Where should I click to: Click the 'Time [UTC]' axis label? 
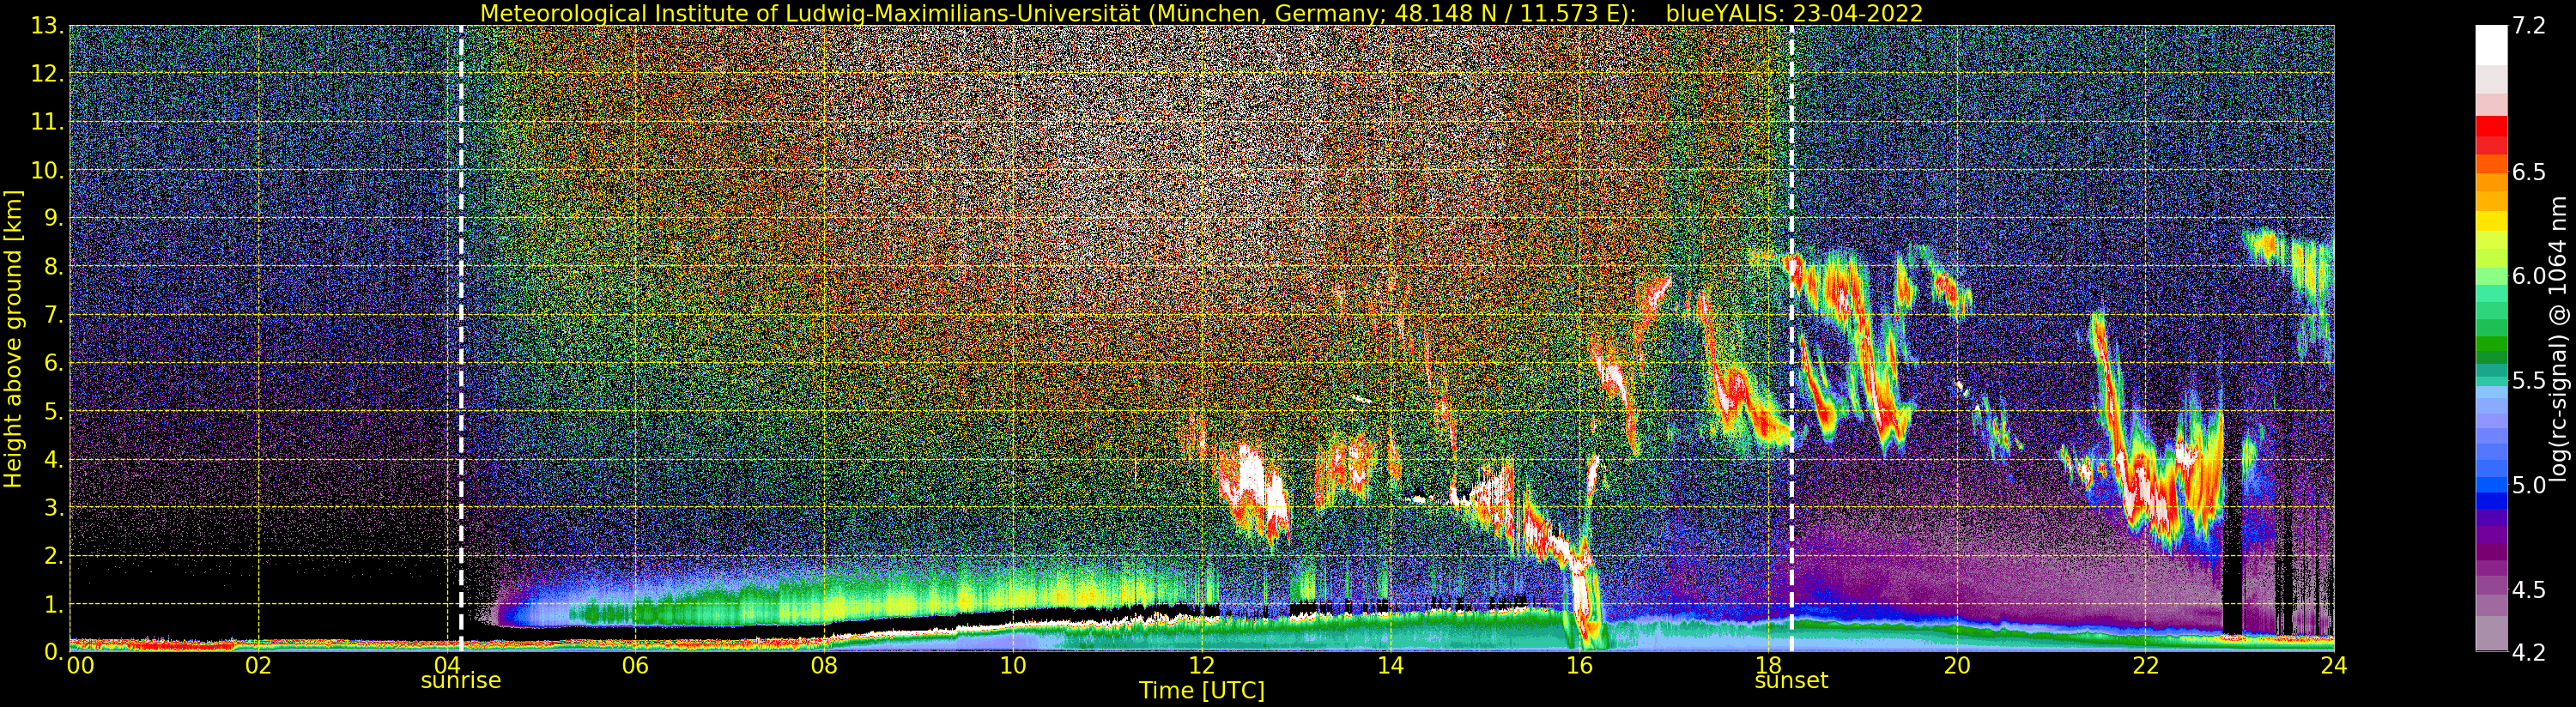(x=1202, y=691)
